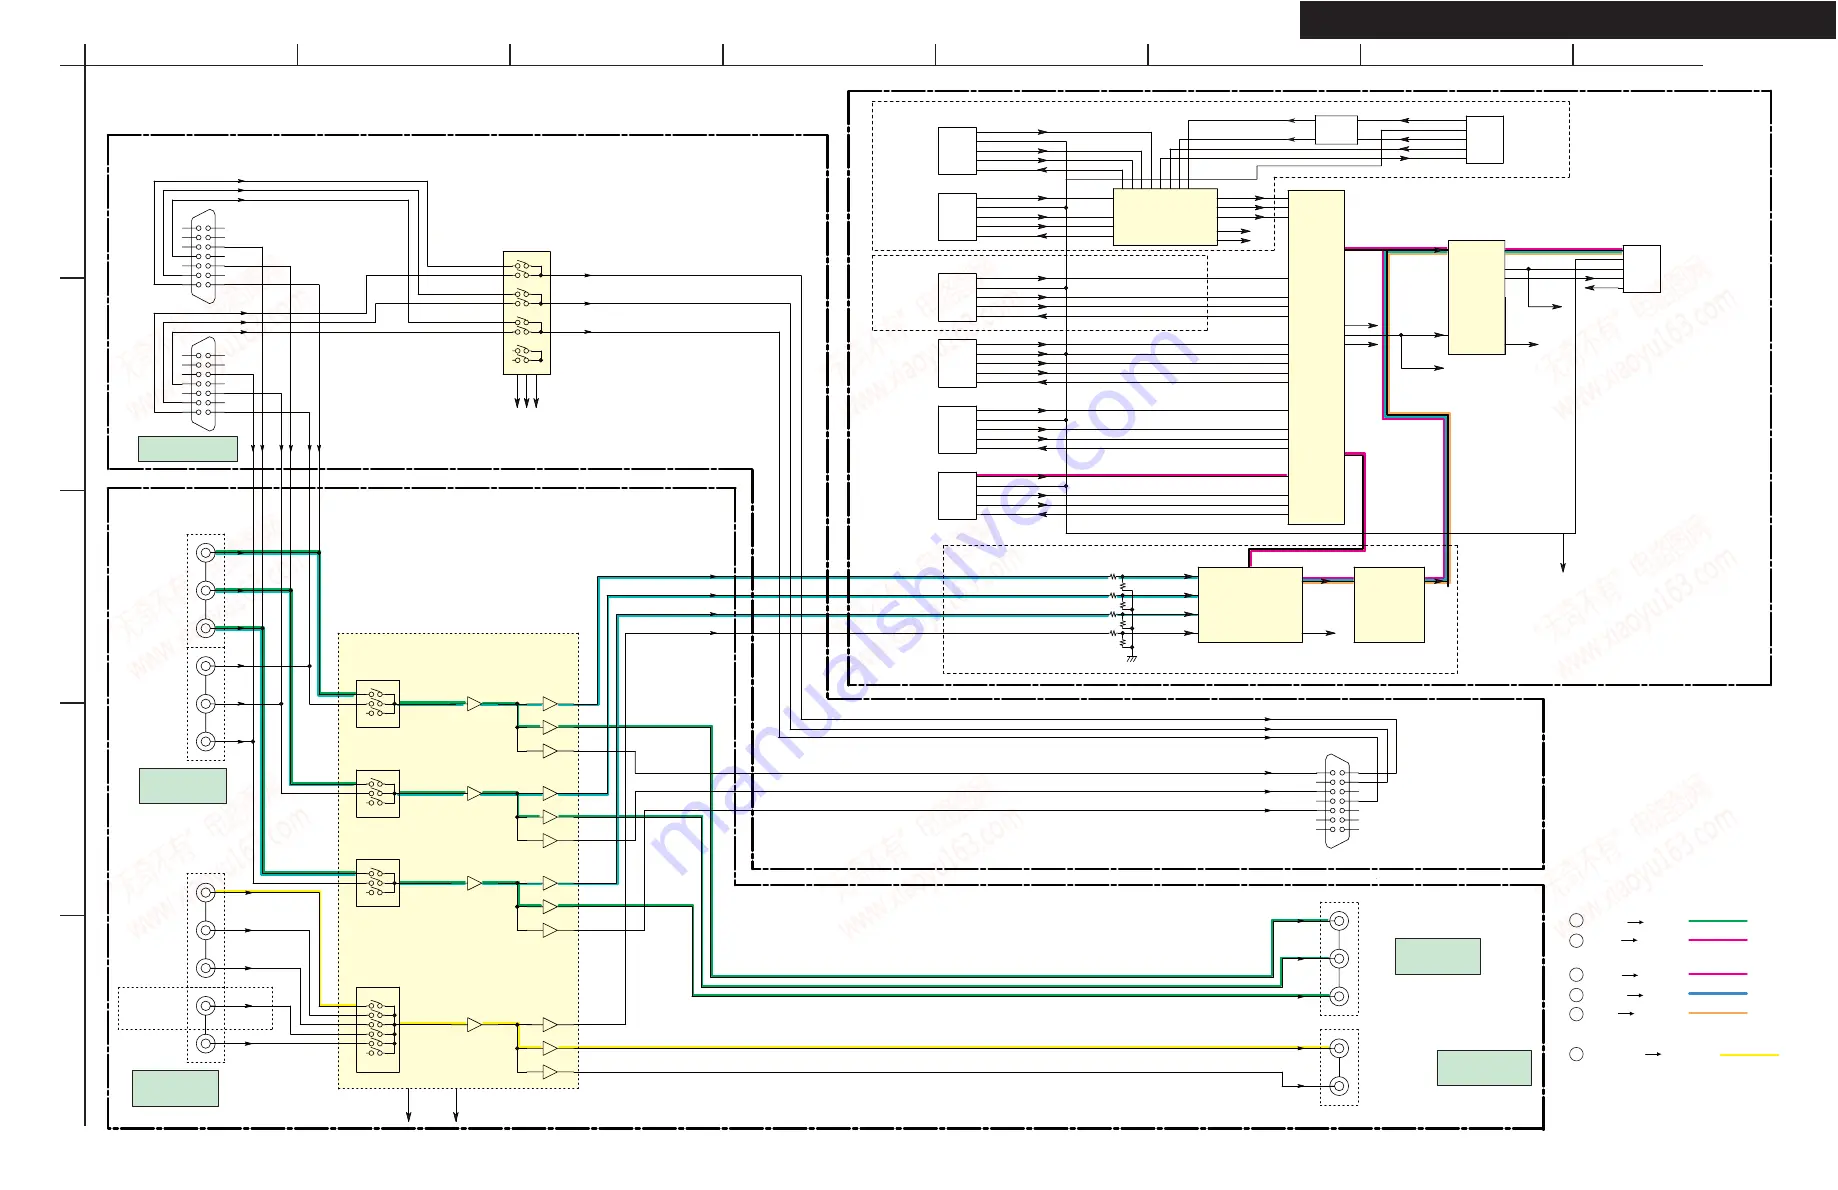Select the six-switch selector block
The height and width of the screenshot is (1190, 1838).
point(378,1030)
